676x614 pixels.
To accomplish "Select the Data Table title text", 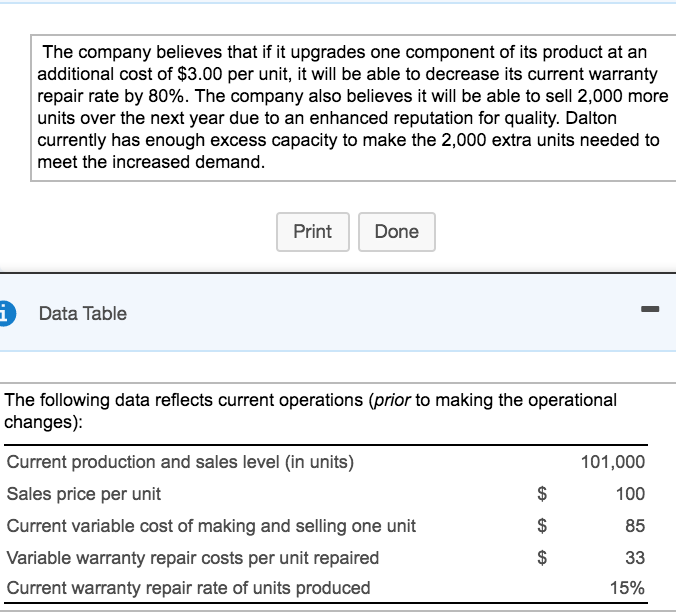I will (x=83, y=313).
